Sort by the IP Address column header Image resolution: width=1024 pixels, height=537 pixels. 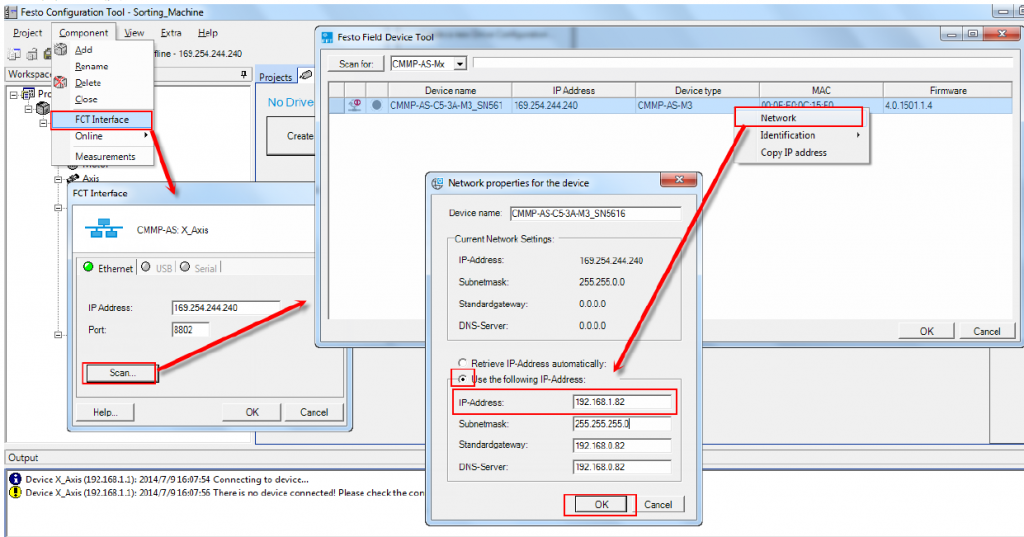pos(573,90)
